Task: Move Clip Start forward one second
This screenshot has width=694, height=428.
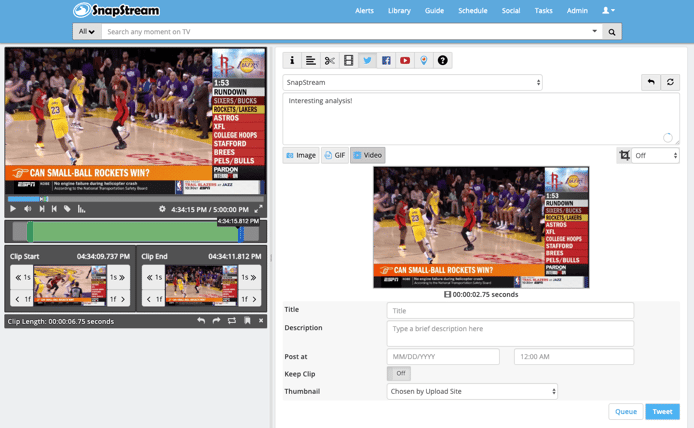Action: 118,278
